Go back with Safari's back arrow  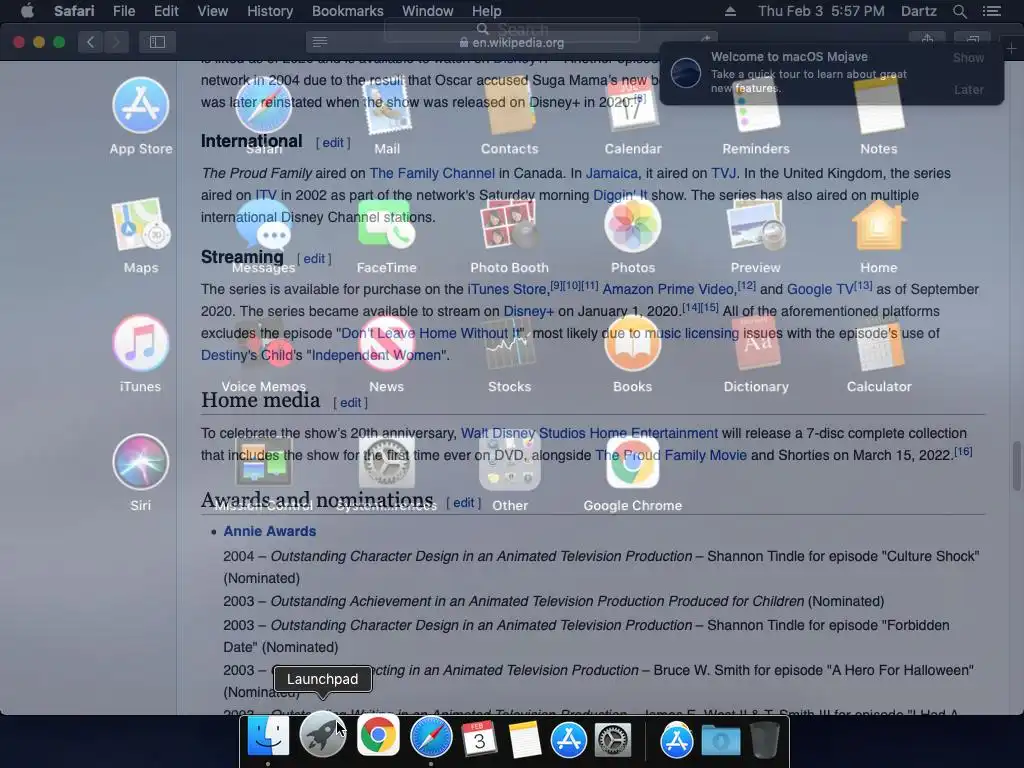tap(90, 42)
